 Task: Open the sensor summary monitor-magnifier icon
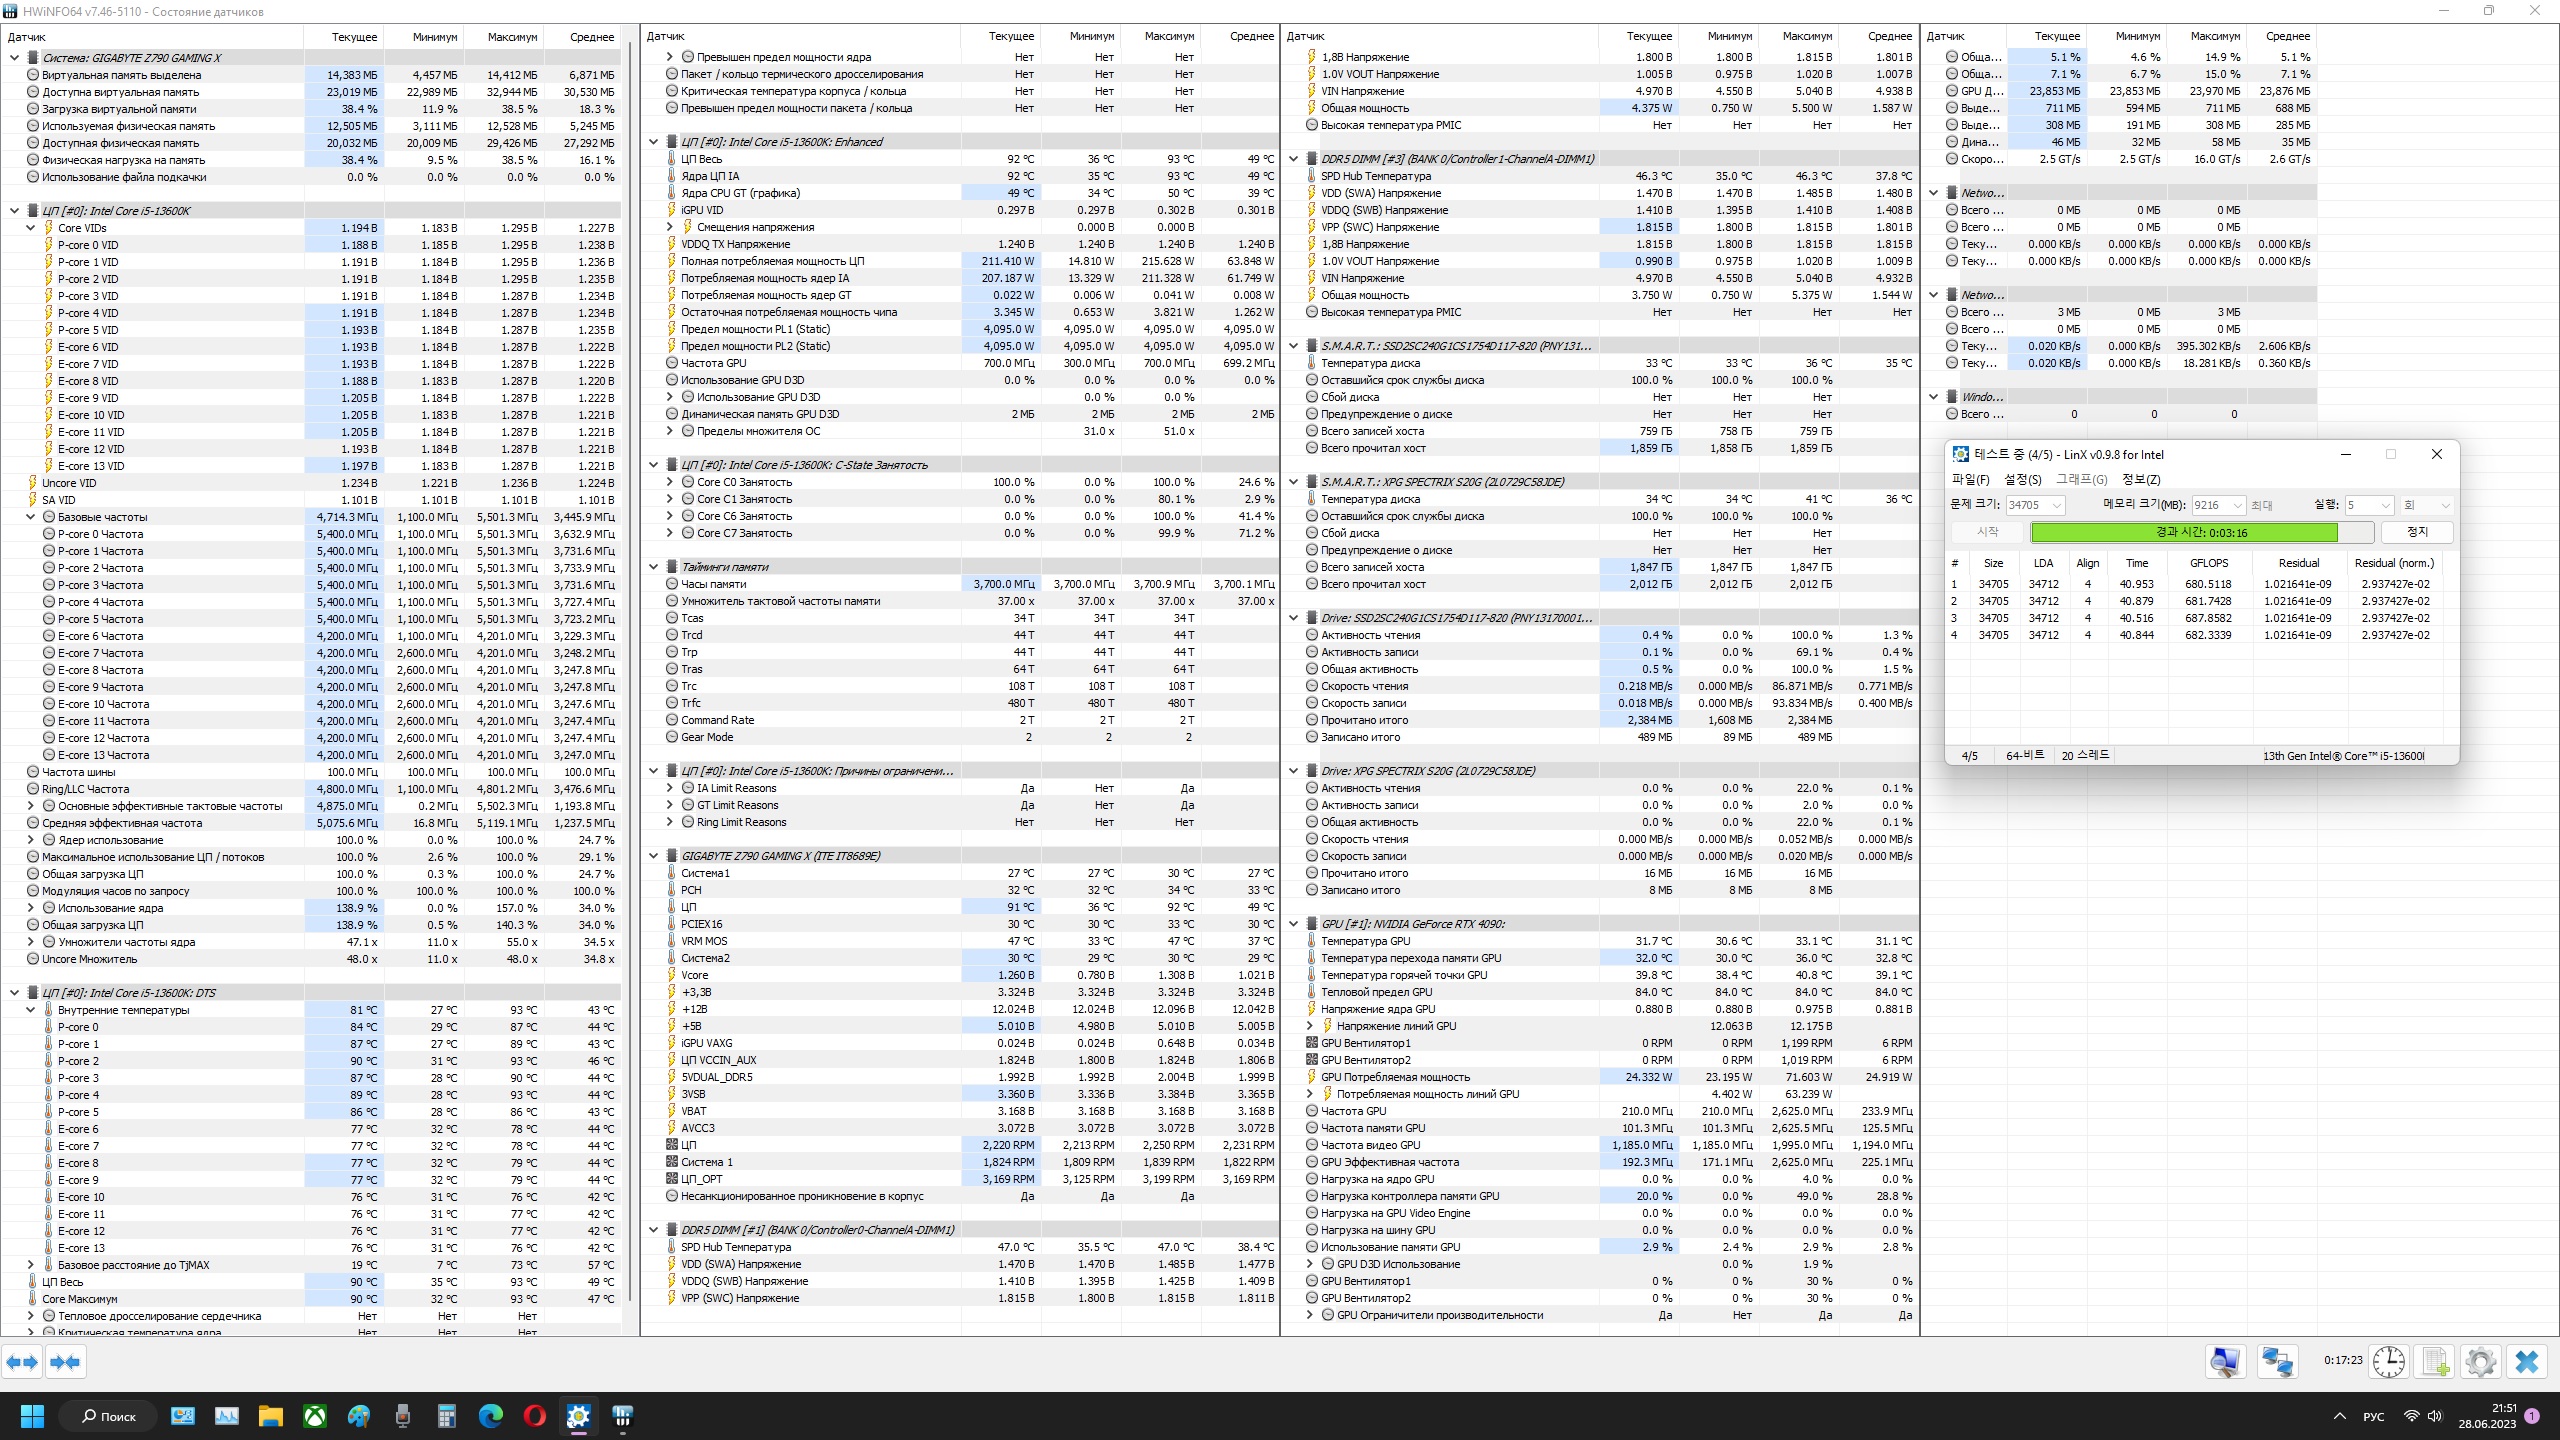coord(2225,1362)
